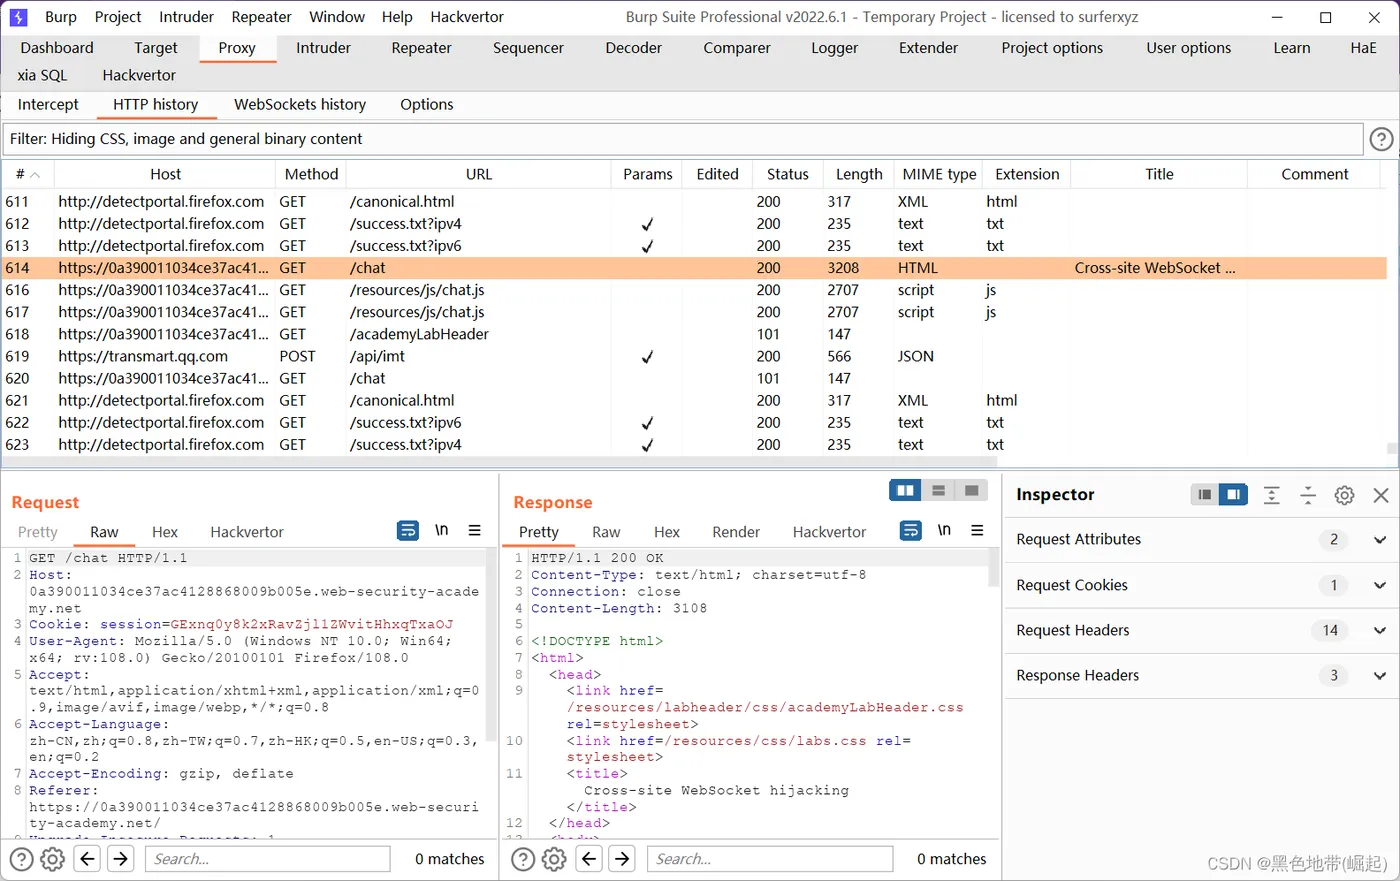This screenshot has height=881, width=1400.
Task: Open response search help icon
Action: [523, 859]
